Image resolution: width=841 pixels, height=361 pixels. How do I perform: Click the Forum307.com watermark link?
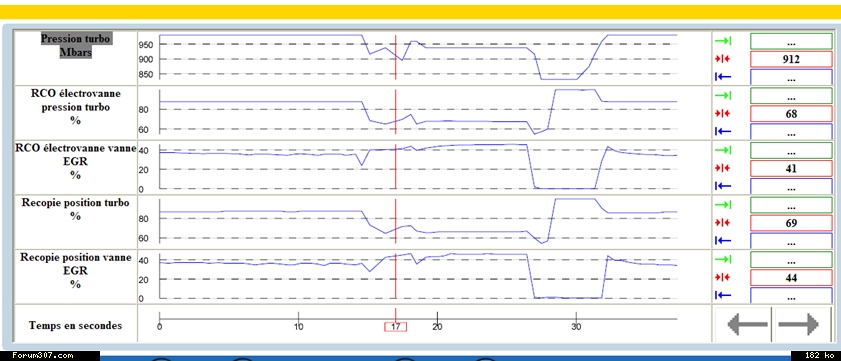[x=42, y=356]
